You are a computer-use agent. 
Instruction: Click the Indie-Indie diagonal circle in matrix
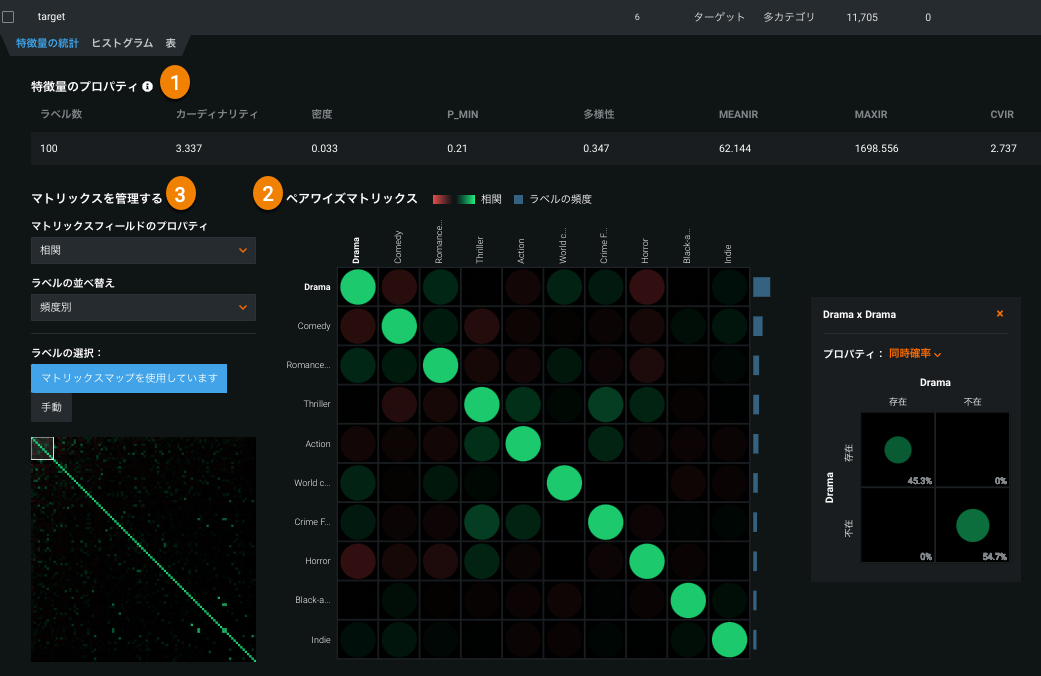[x=729, y=638]
